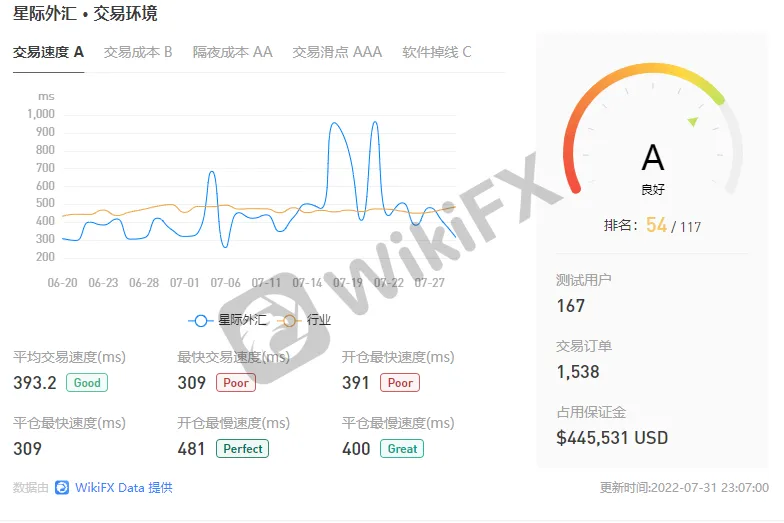Switch to 交易滑点 AAA tab
The width and height of the screenshot is (784, 523).
[x=337, y=52]
